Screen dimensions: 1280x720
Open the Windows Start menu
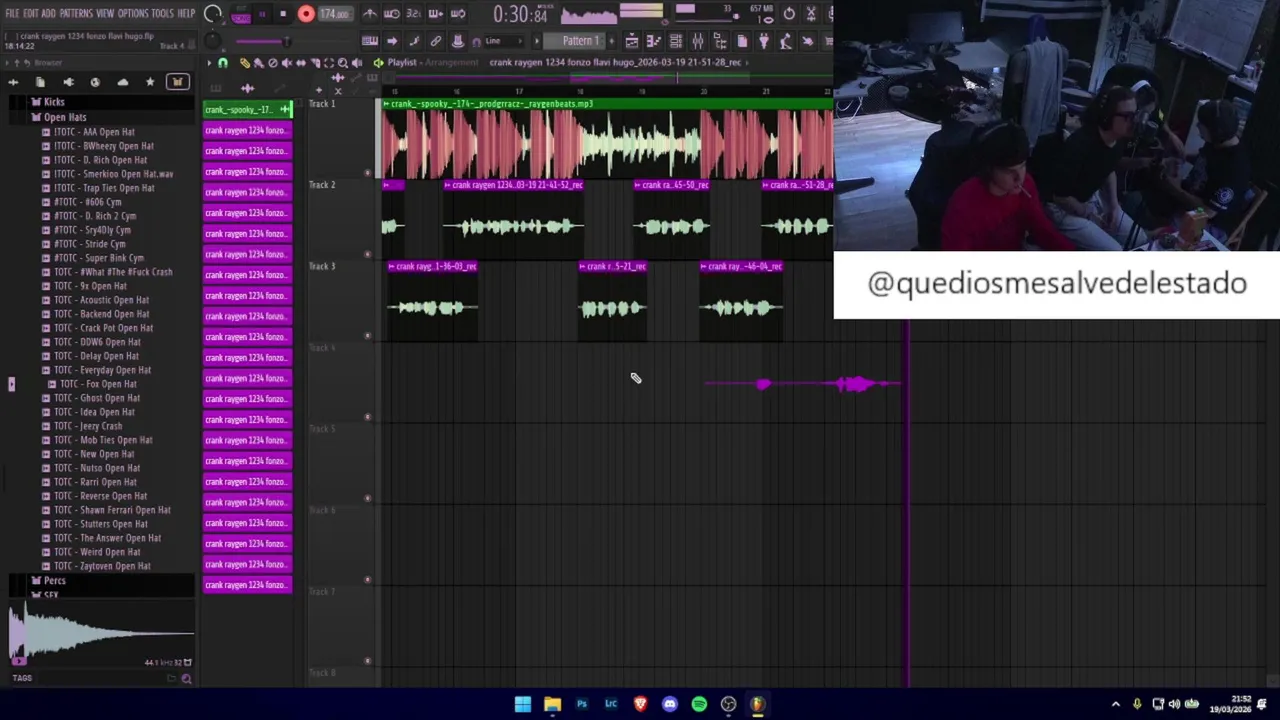click(x=523, y=704)
